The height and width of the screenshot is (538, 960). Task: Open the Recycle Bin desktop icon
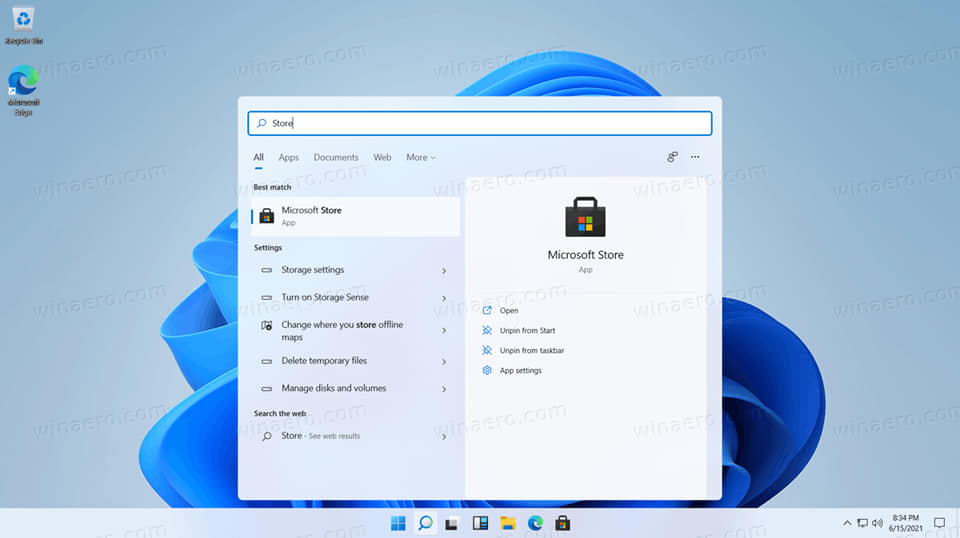point(23,26)
